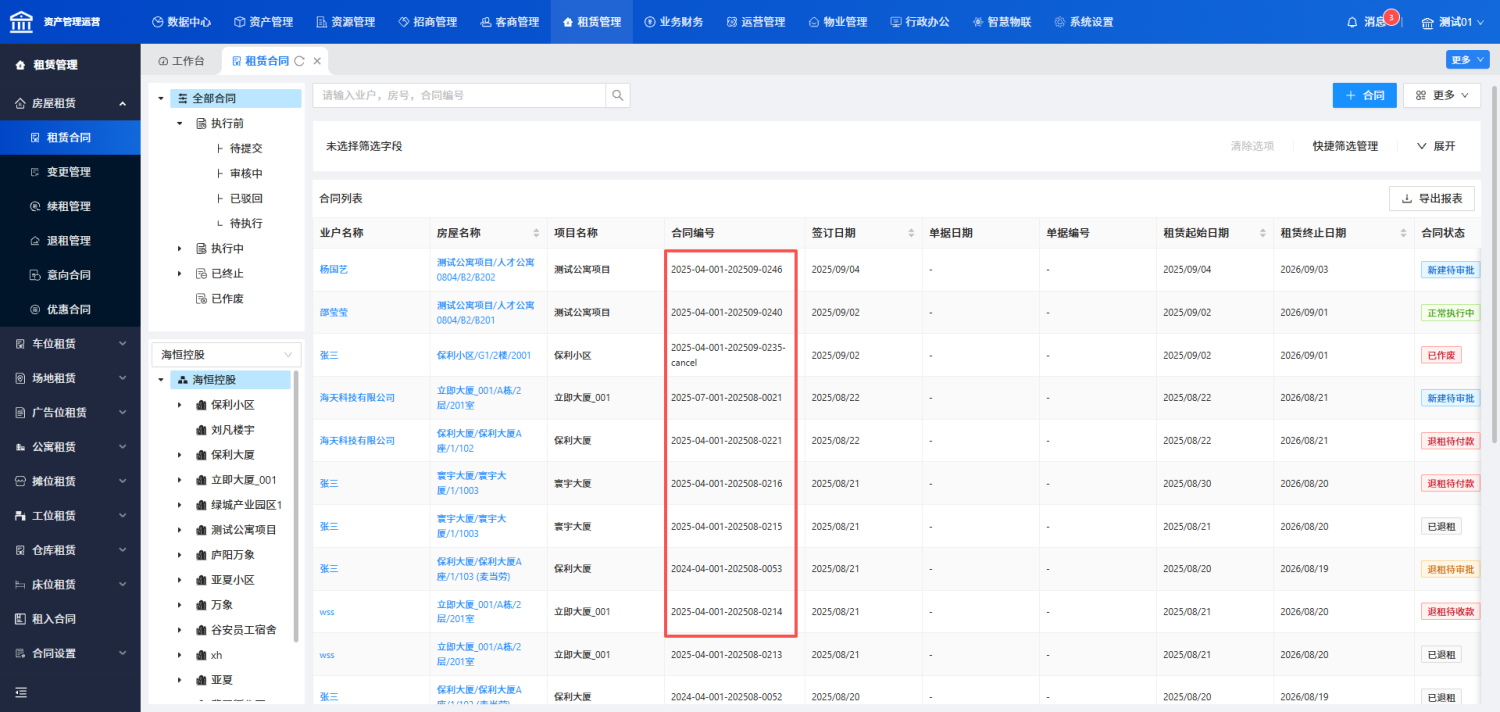Expand the filter panel with 展开
The image size is (1500, 712).
[1436, 146]
